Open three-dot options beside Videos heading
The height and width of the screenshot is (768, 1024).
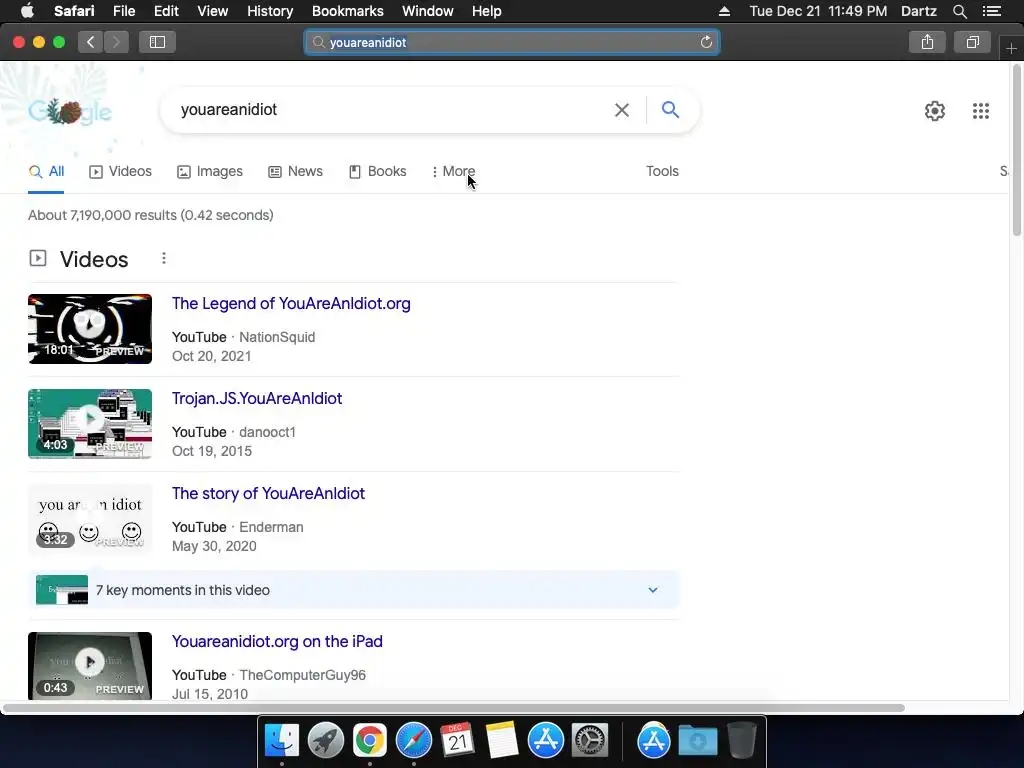click(164, 259)
